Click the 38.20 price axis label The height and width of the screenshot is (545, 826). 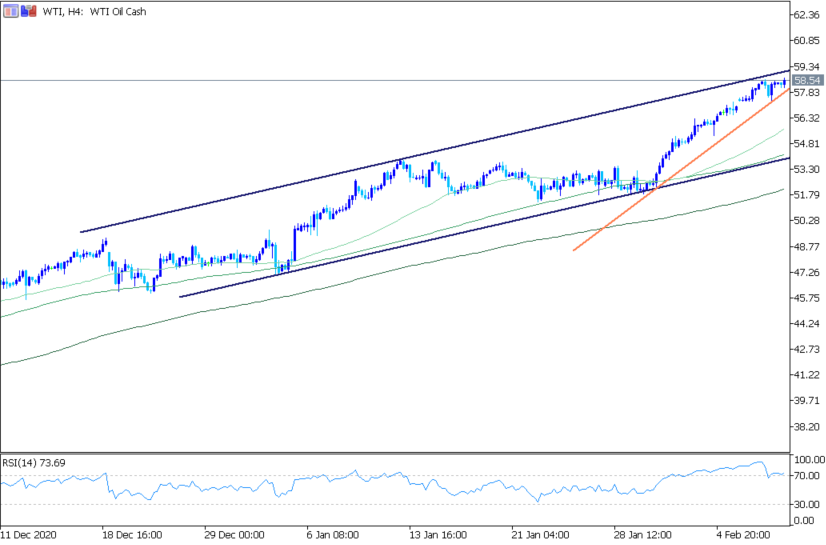[x=807, y=427]
